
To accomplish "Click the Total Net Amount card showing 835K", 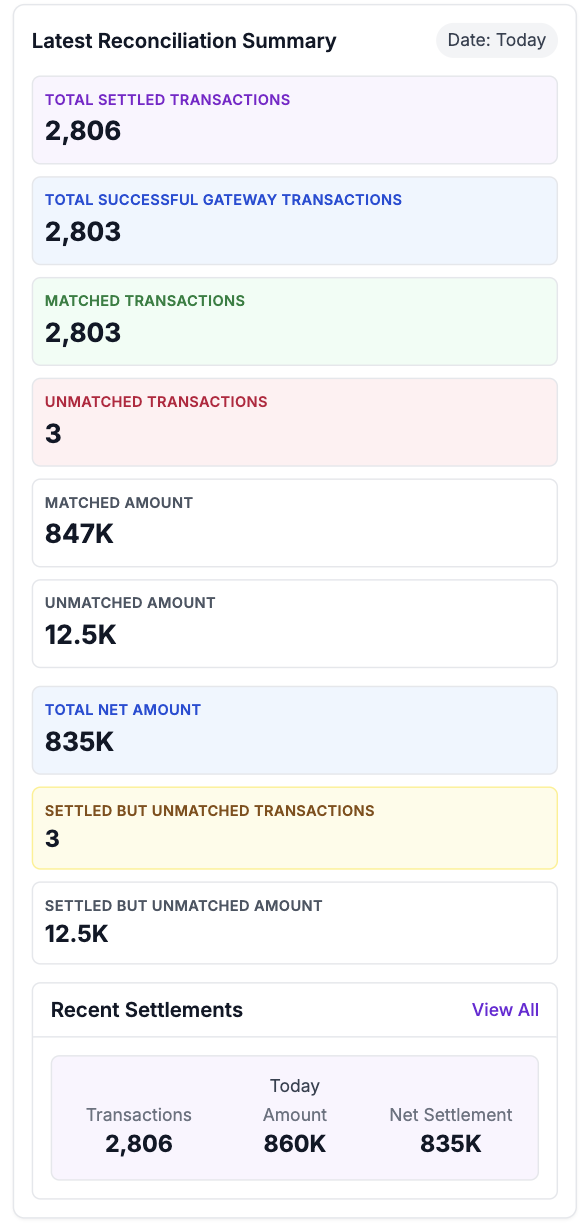I will tap(295, 728).
